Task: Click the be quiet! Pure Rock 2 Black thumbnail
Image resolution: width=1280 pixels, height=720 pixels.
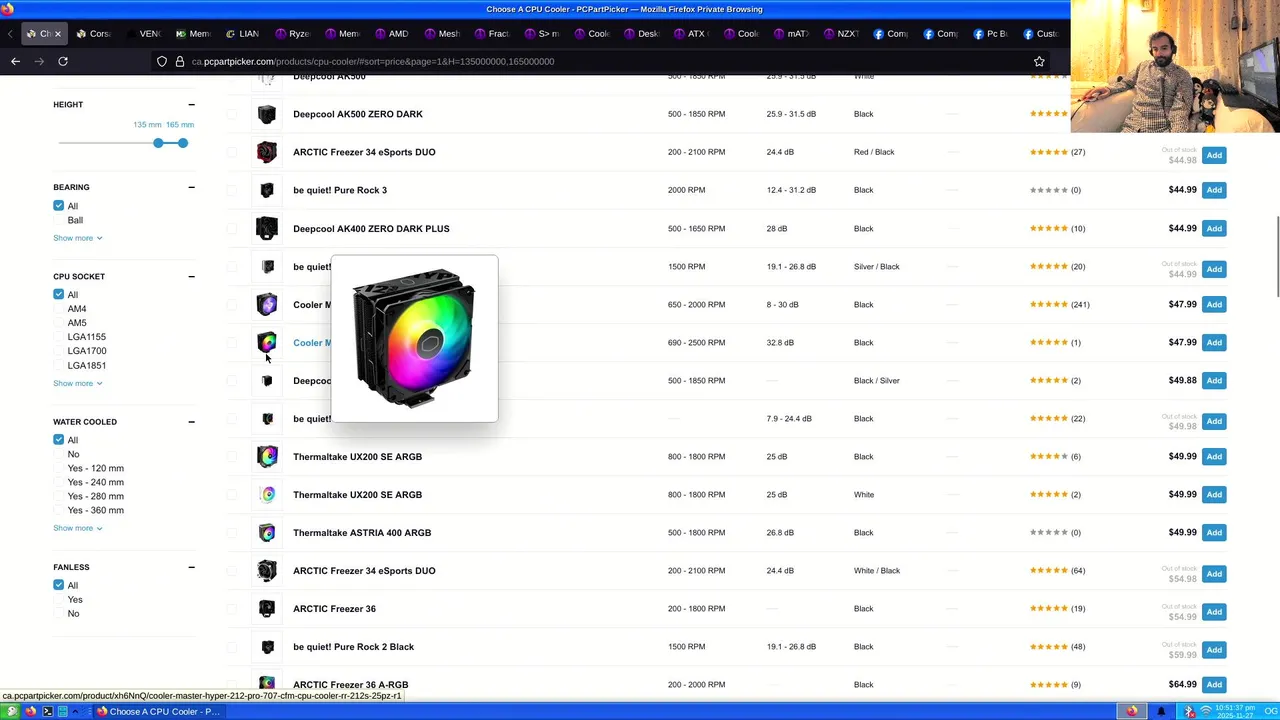Action: pyautogui.click(x=267, y=647)
